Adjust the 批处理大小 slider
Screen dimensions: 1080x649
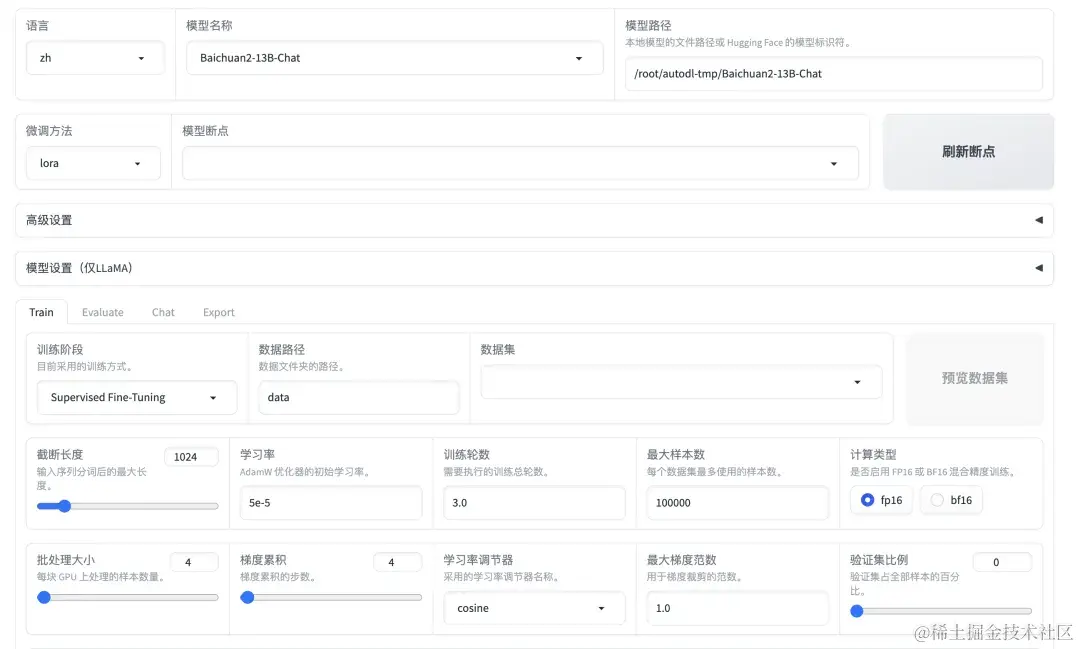tap(127, 597)
